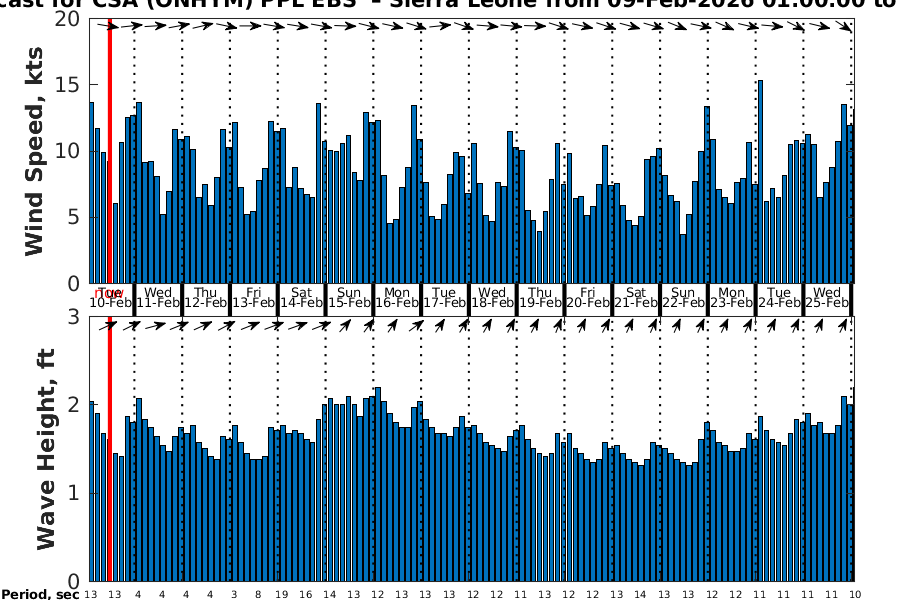Click the 20 tick on wind speed axis

(x=66, y=19)
